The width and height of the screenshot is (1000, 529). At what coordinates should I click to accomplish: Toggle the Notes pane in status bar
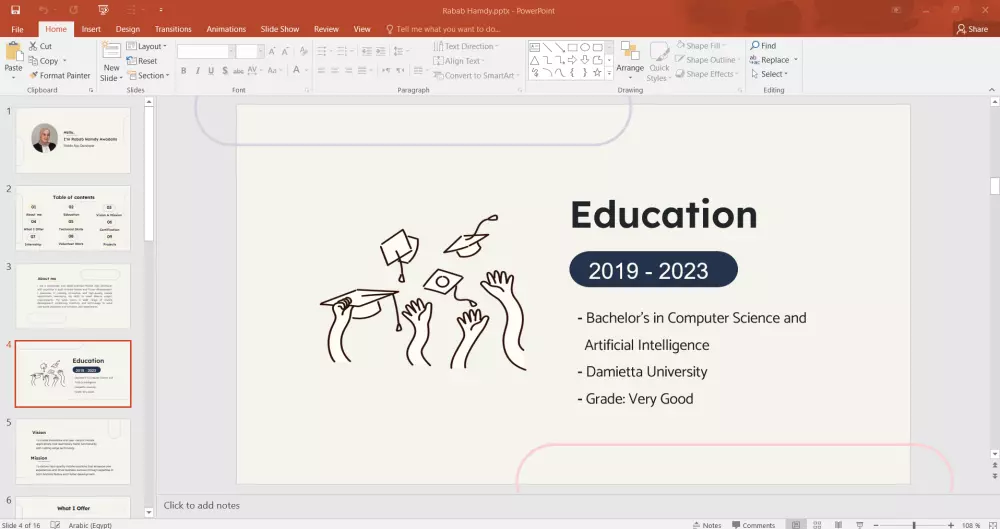click(707, 525)
